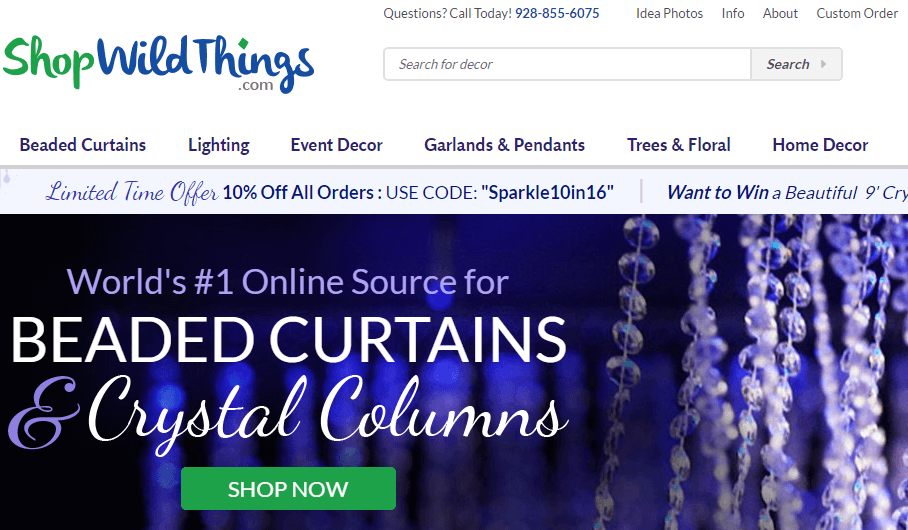908x530 pixels.
Task: Open the Event Decor menu
Action: [336, 145]
